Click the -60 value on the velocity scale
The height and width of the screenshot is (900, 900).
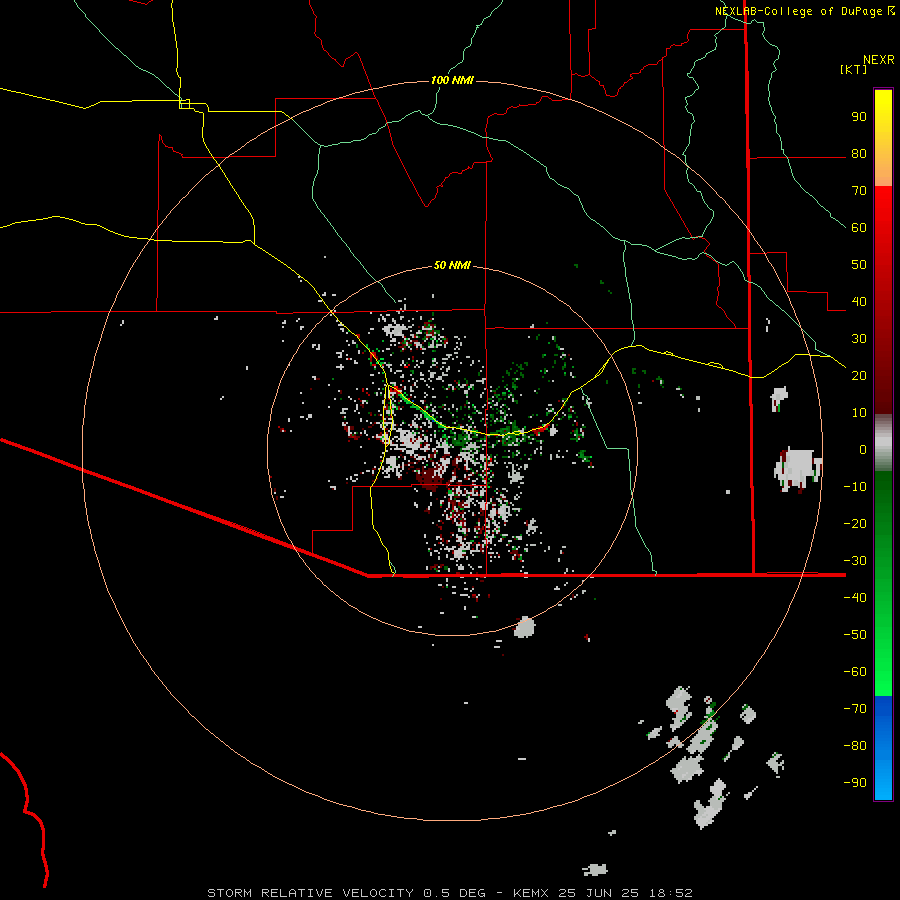point(855,672)
